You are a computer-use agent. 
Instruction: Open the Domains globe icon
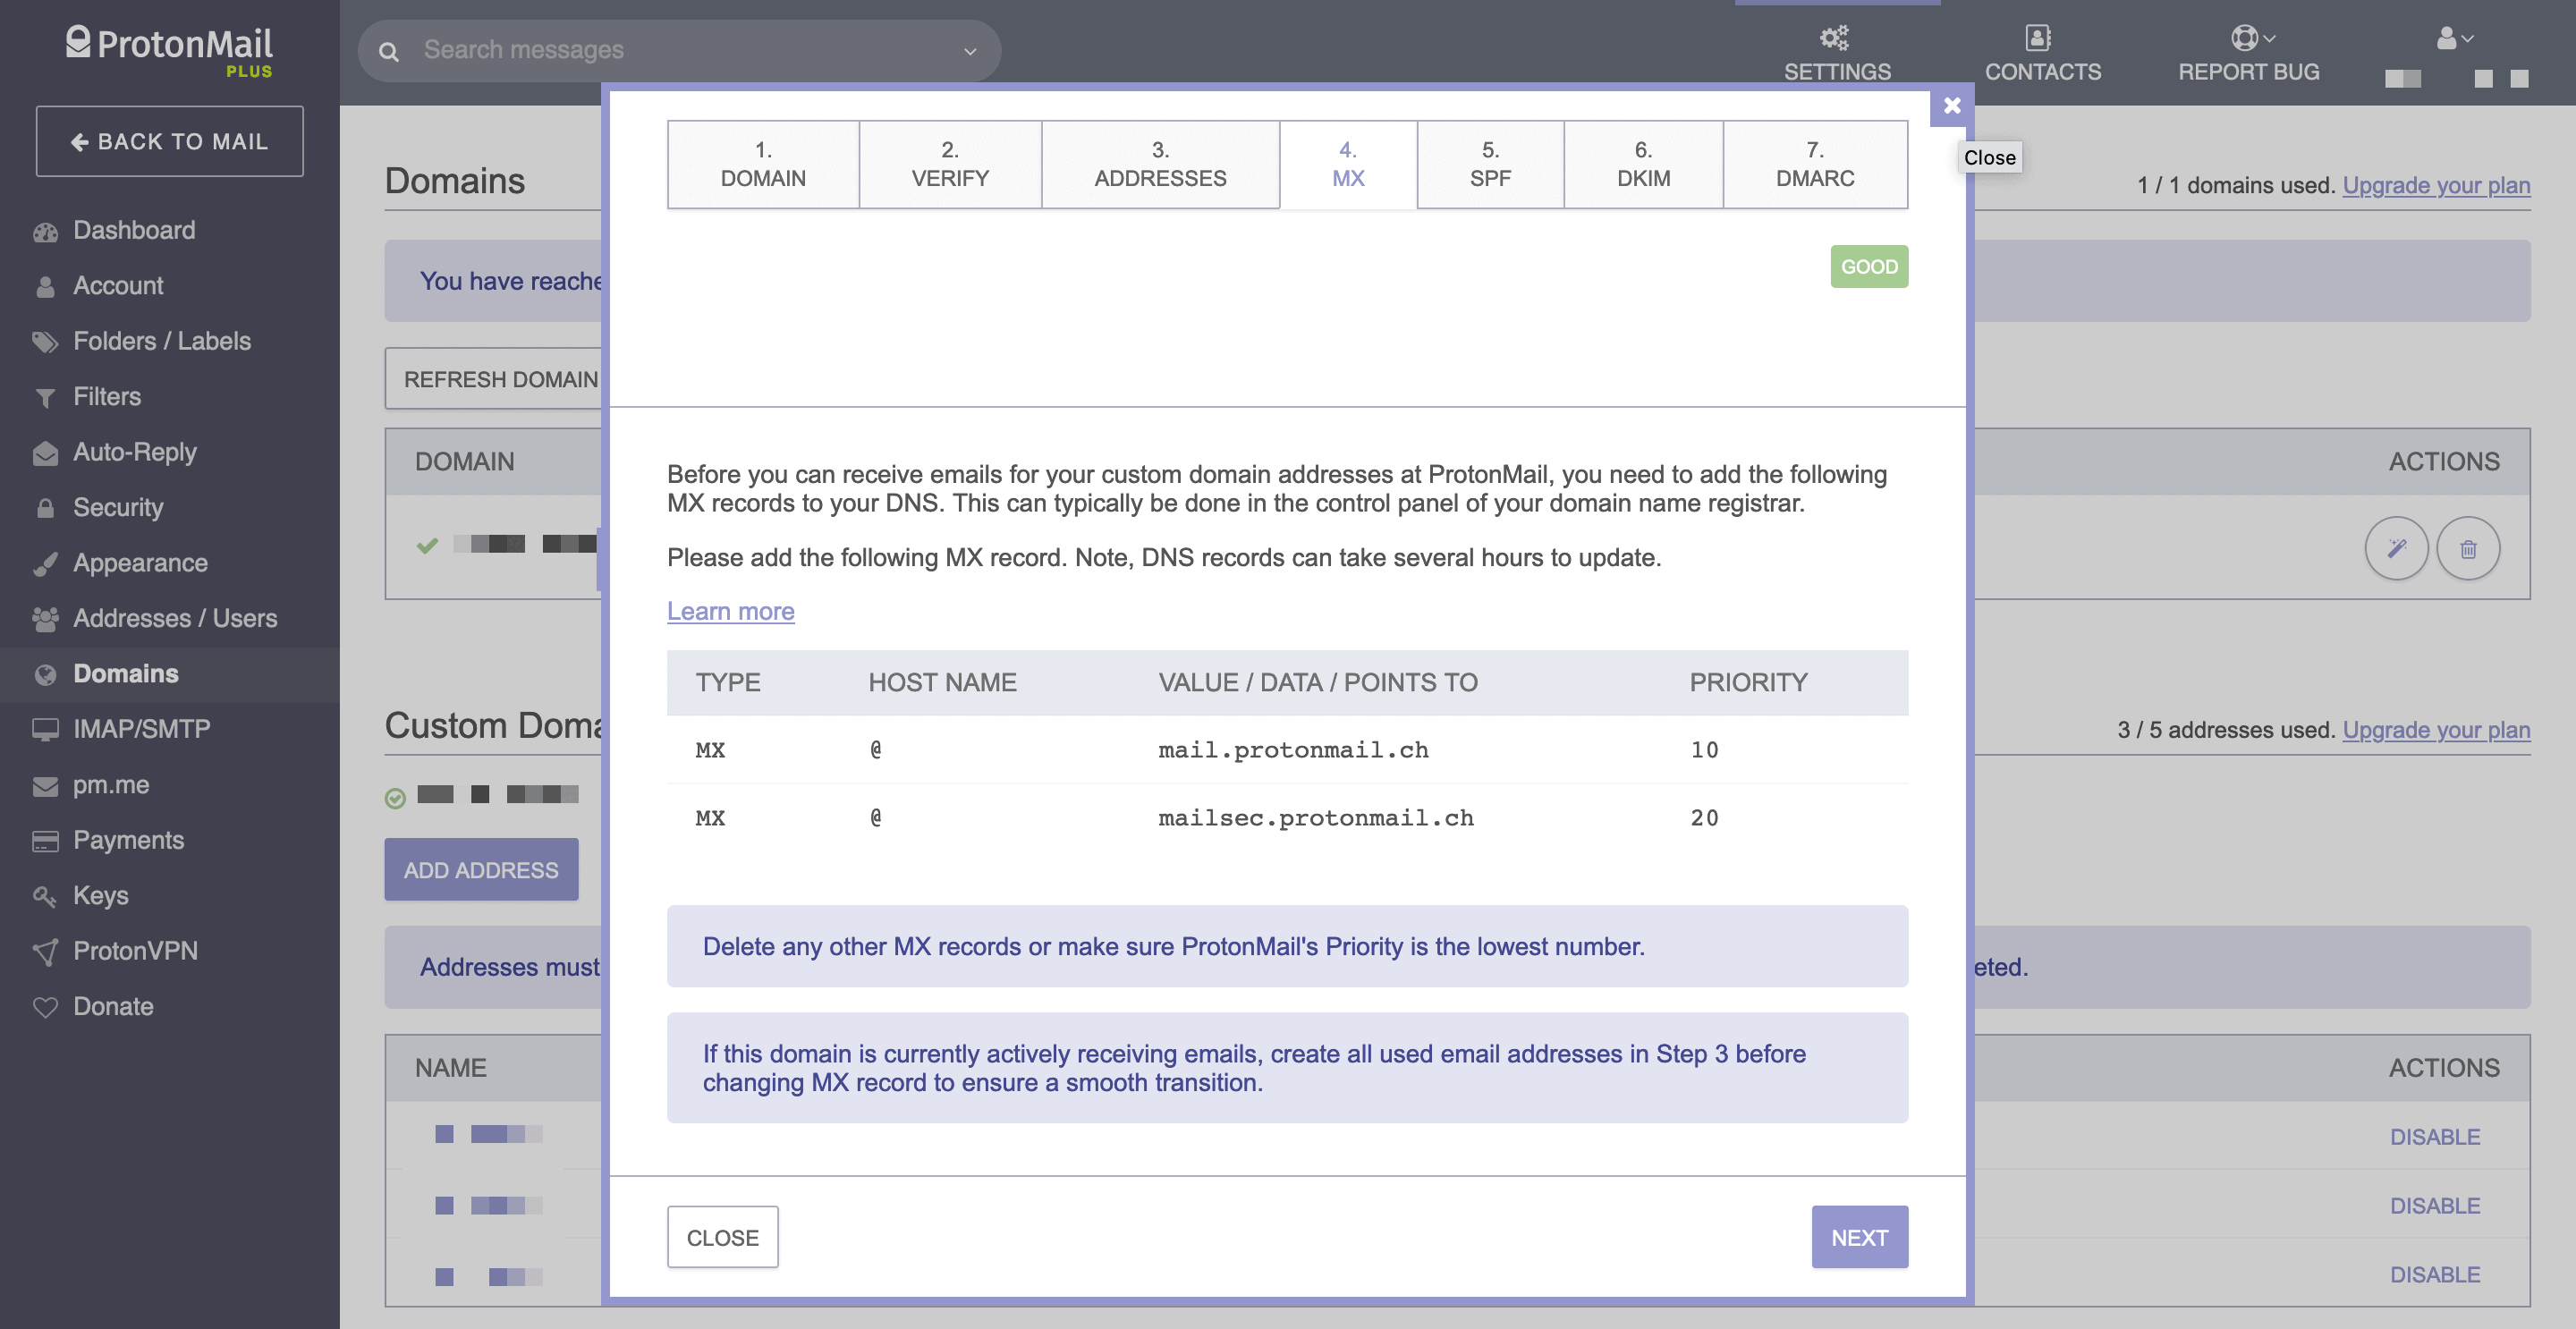pyautogui.click(x=45, y=675)
